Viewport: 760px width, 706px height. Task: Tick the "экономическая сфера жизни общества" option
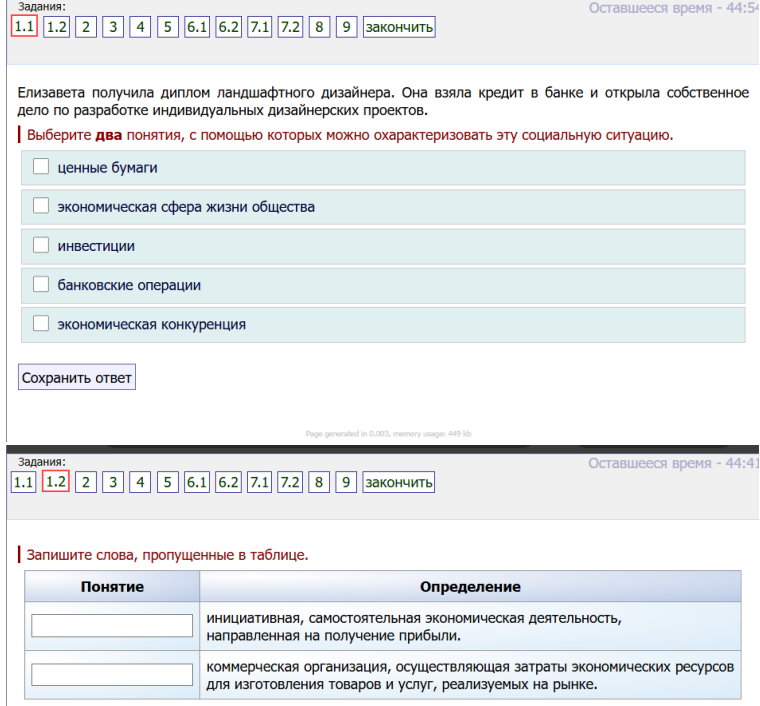click(41, 207)
